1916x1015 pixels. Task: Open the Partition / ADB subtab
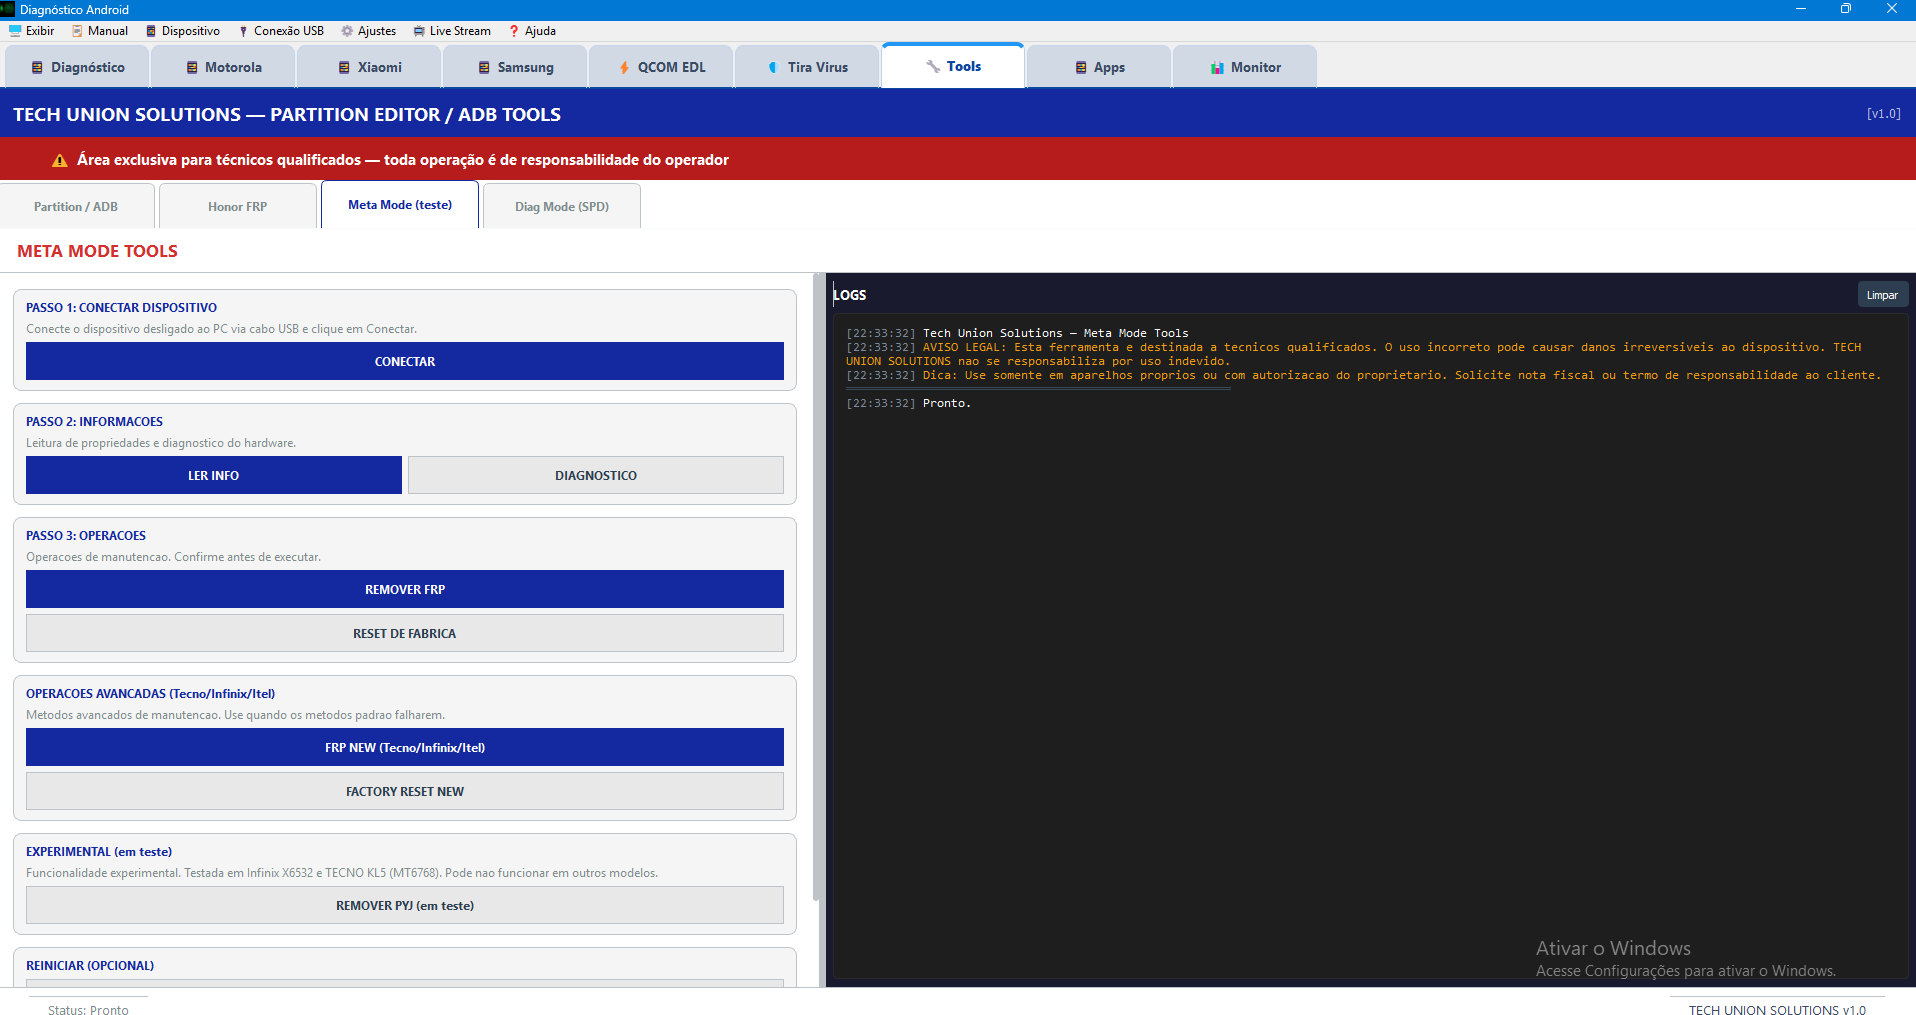pyautogui.click(x=76, y=207)
